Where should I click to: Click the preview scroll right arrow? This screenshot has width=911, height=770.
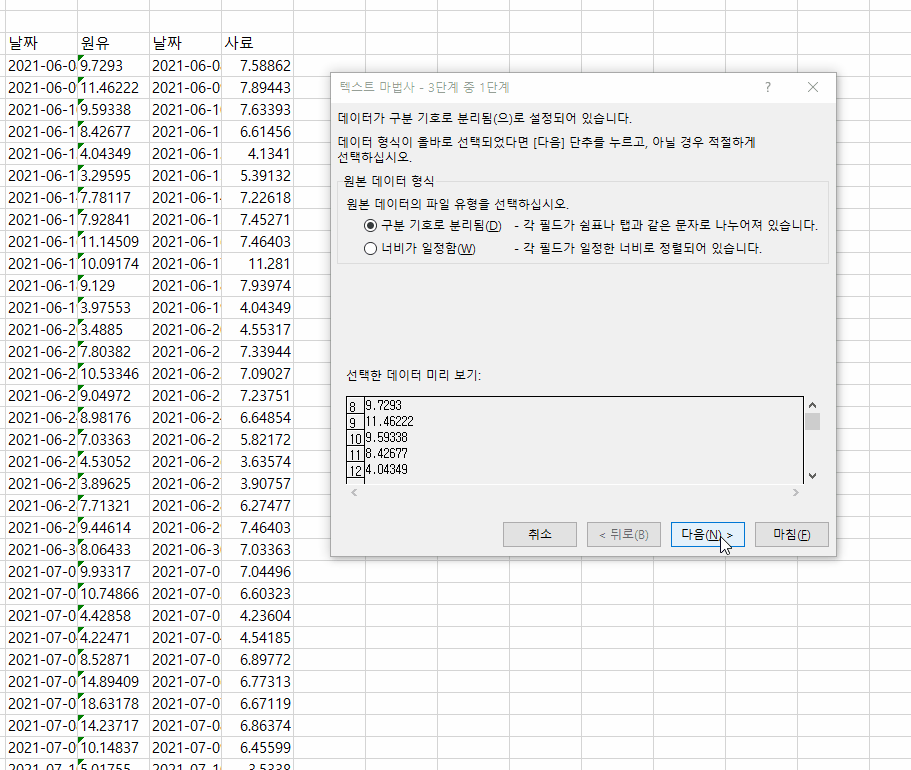(x=796, y=492)
